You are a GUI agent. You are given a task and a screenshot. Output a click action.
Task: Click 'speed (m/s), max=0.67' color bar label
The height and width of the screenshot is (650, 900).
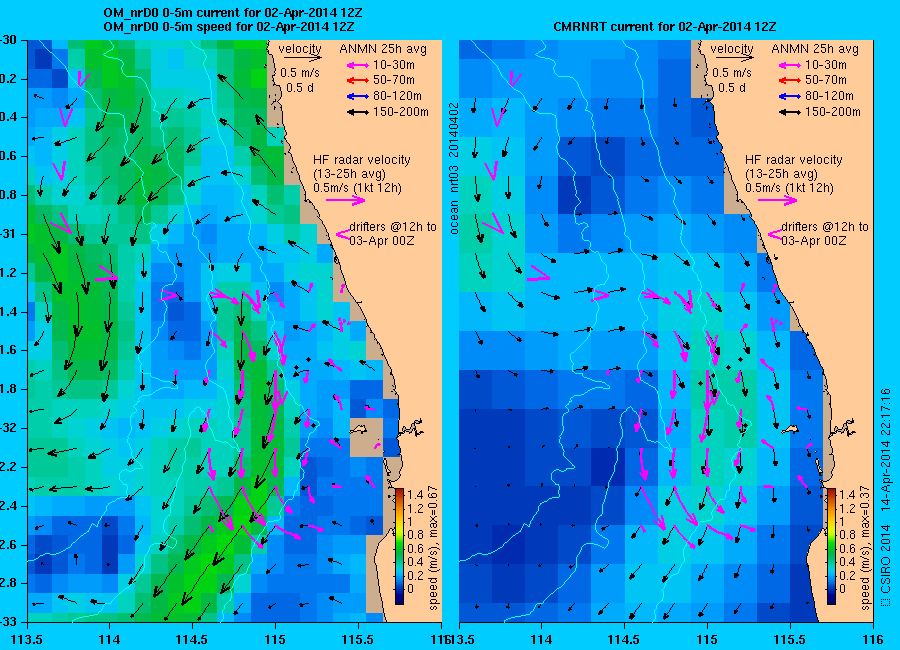coord(433,548)
